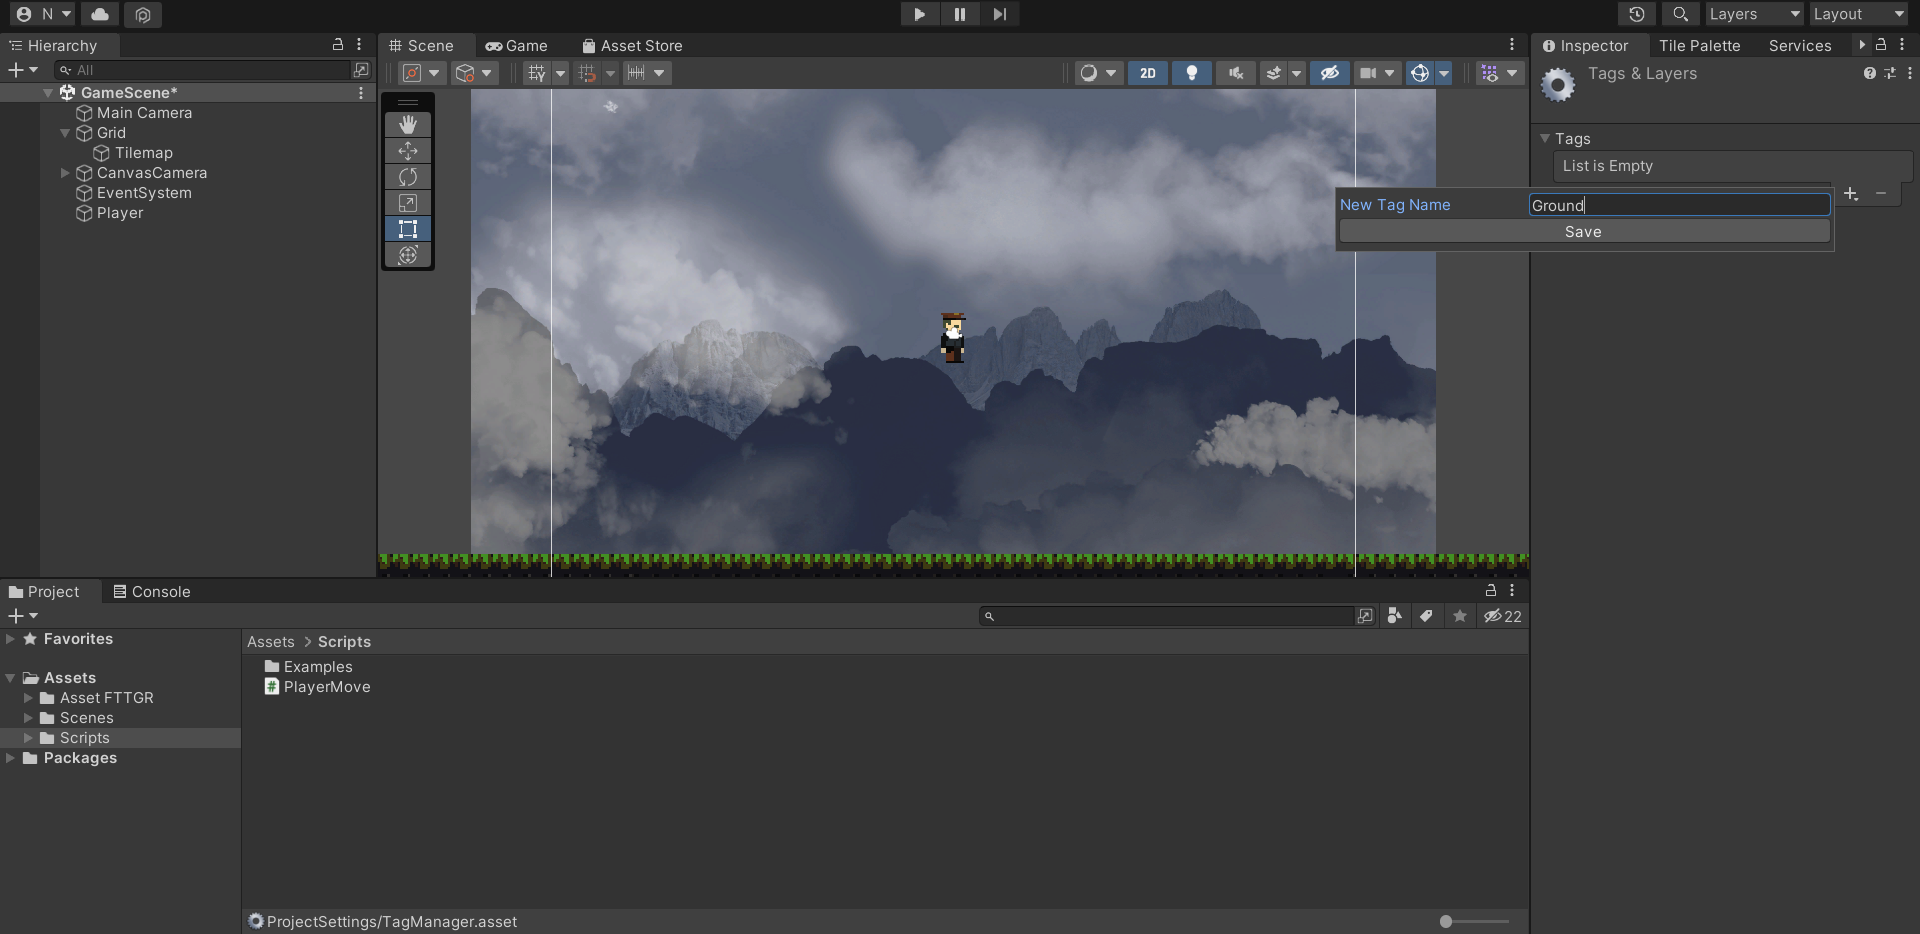The image size is (1920, 934).
Task: Click the Step frame button
Action: click(999, 14)
